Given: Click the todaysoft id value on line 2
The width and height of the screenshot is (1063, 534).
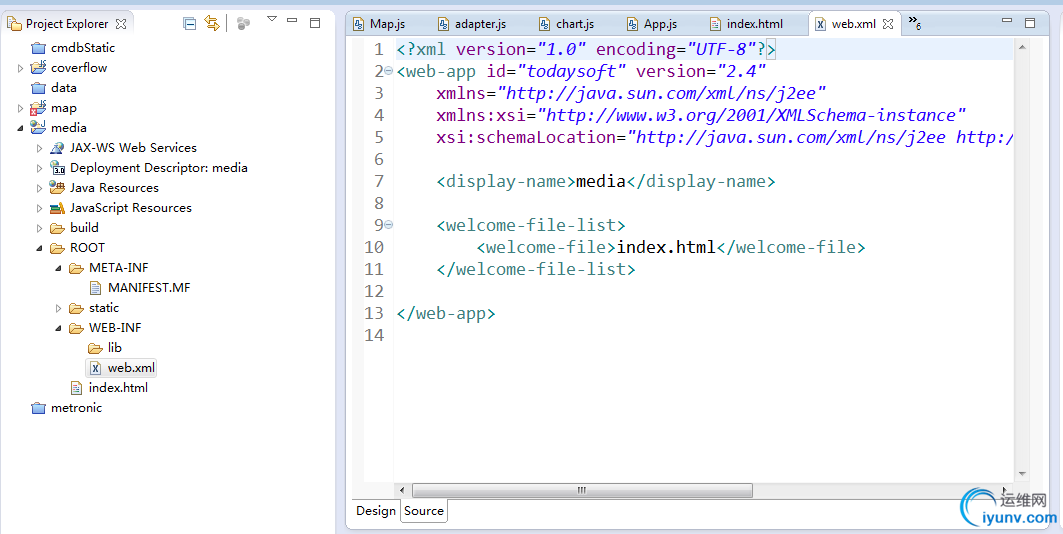Looking at the screenshot, I should 571,71.
